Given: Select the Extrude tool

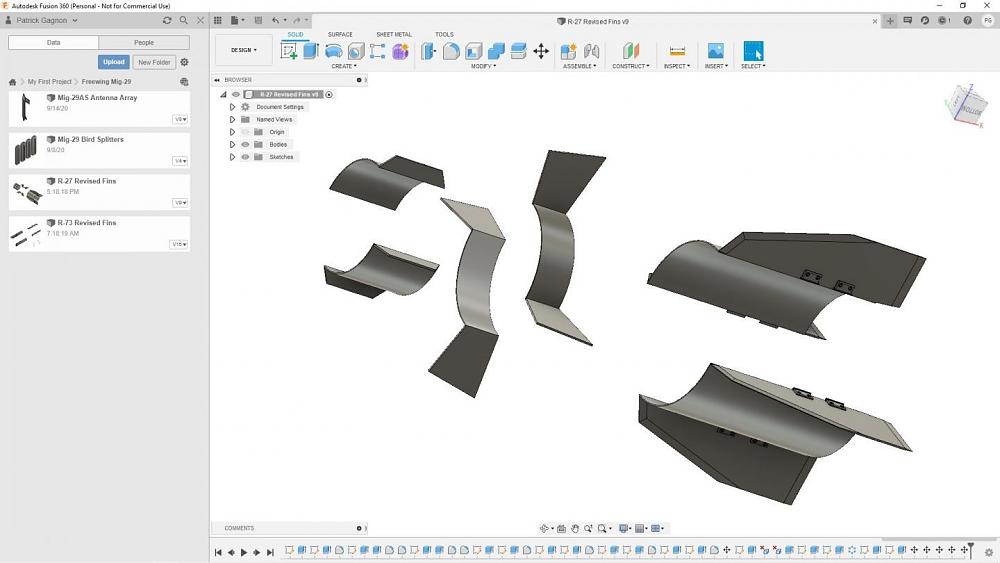Looking at the screenshot, I should [311, 51].
